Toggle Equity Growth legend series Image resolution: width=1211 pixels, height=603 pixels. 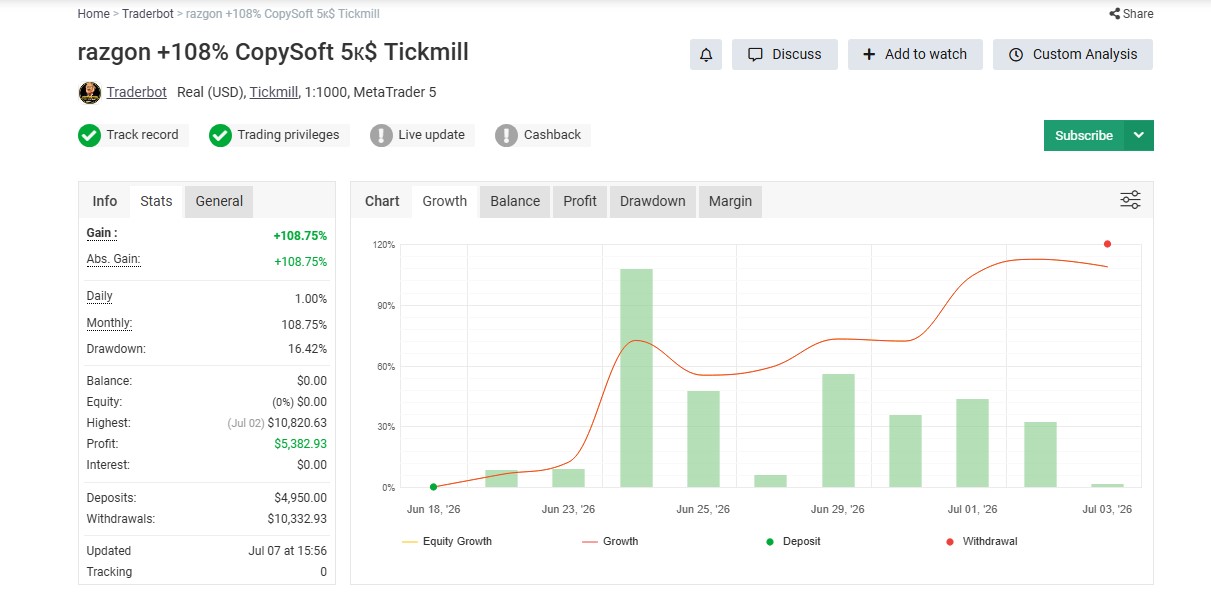447,542
